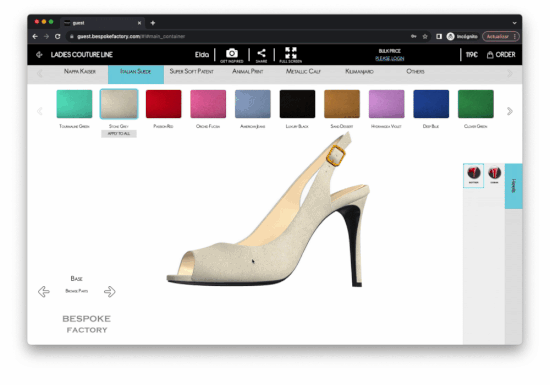Pick the Hydrangea Violet swatch
This screenshot has width=550, height=385.
point(387,104)
